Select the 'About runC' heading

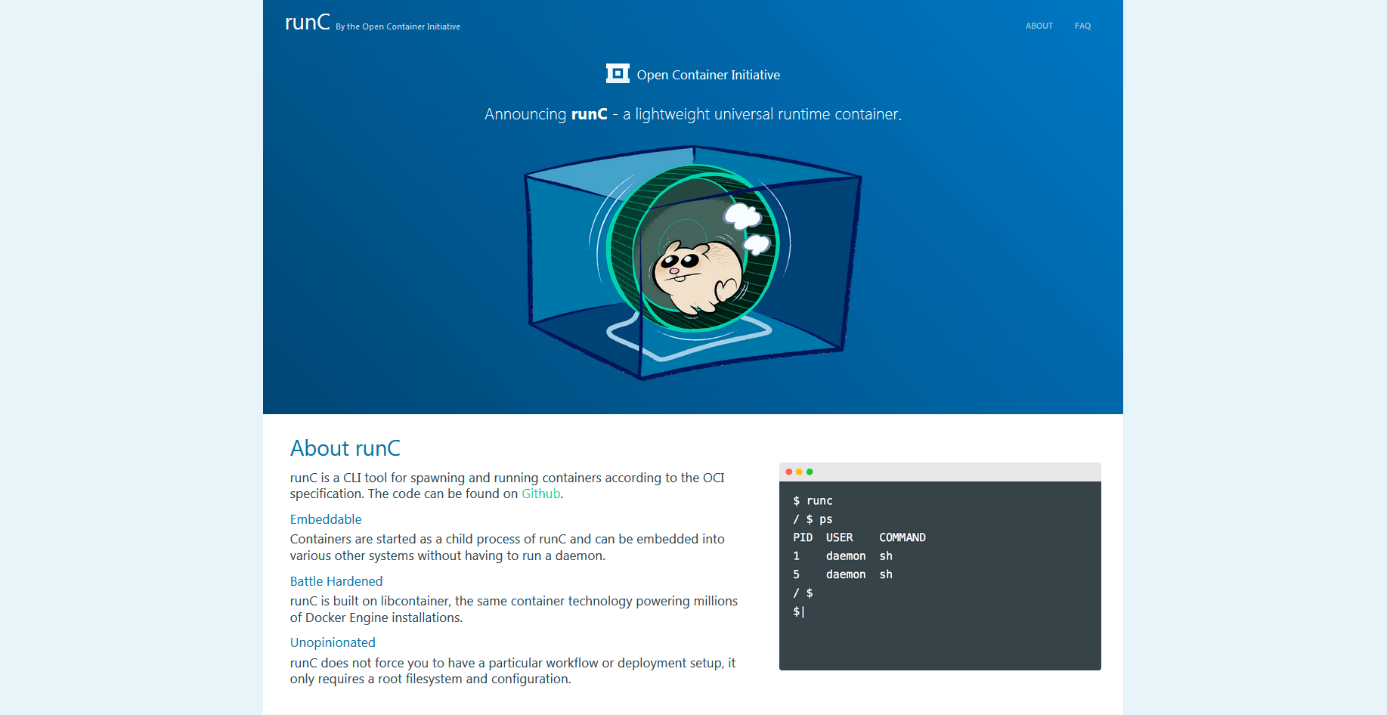345,448
